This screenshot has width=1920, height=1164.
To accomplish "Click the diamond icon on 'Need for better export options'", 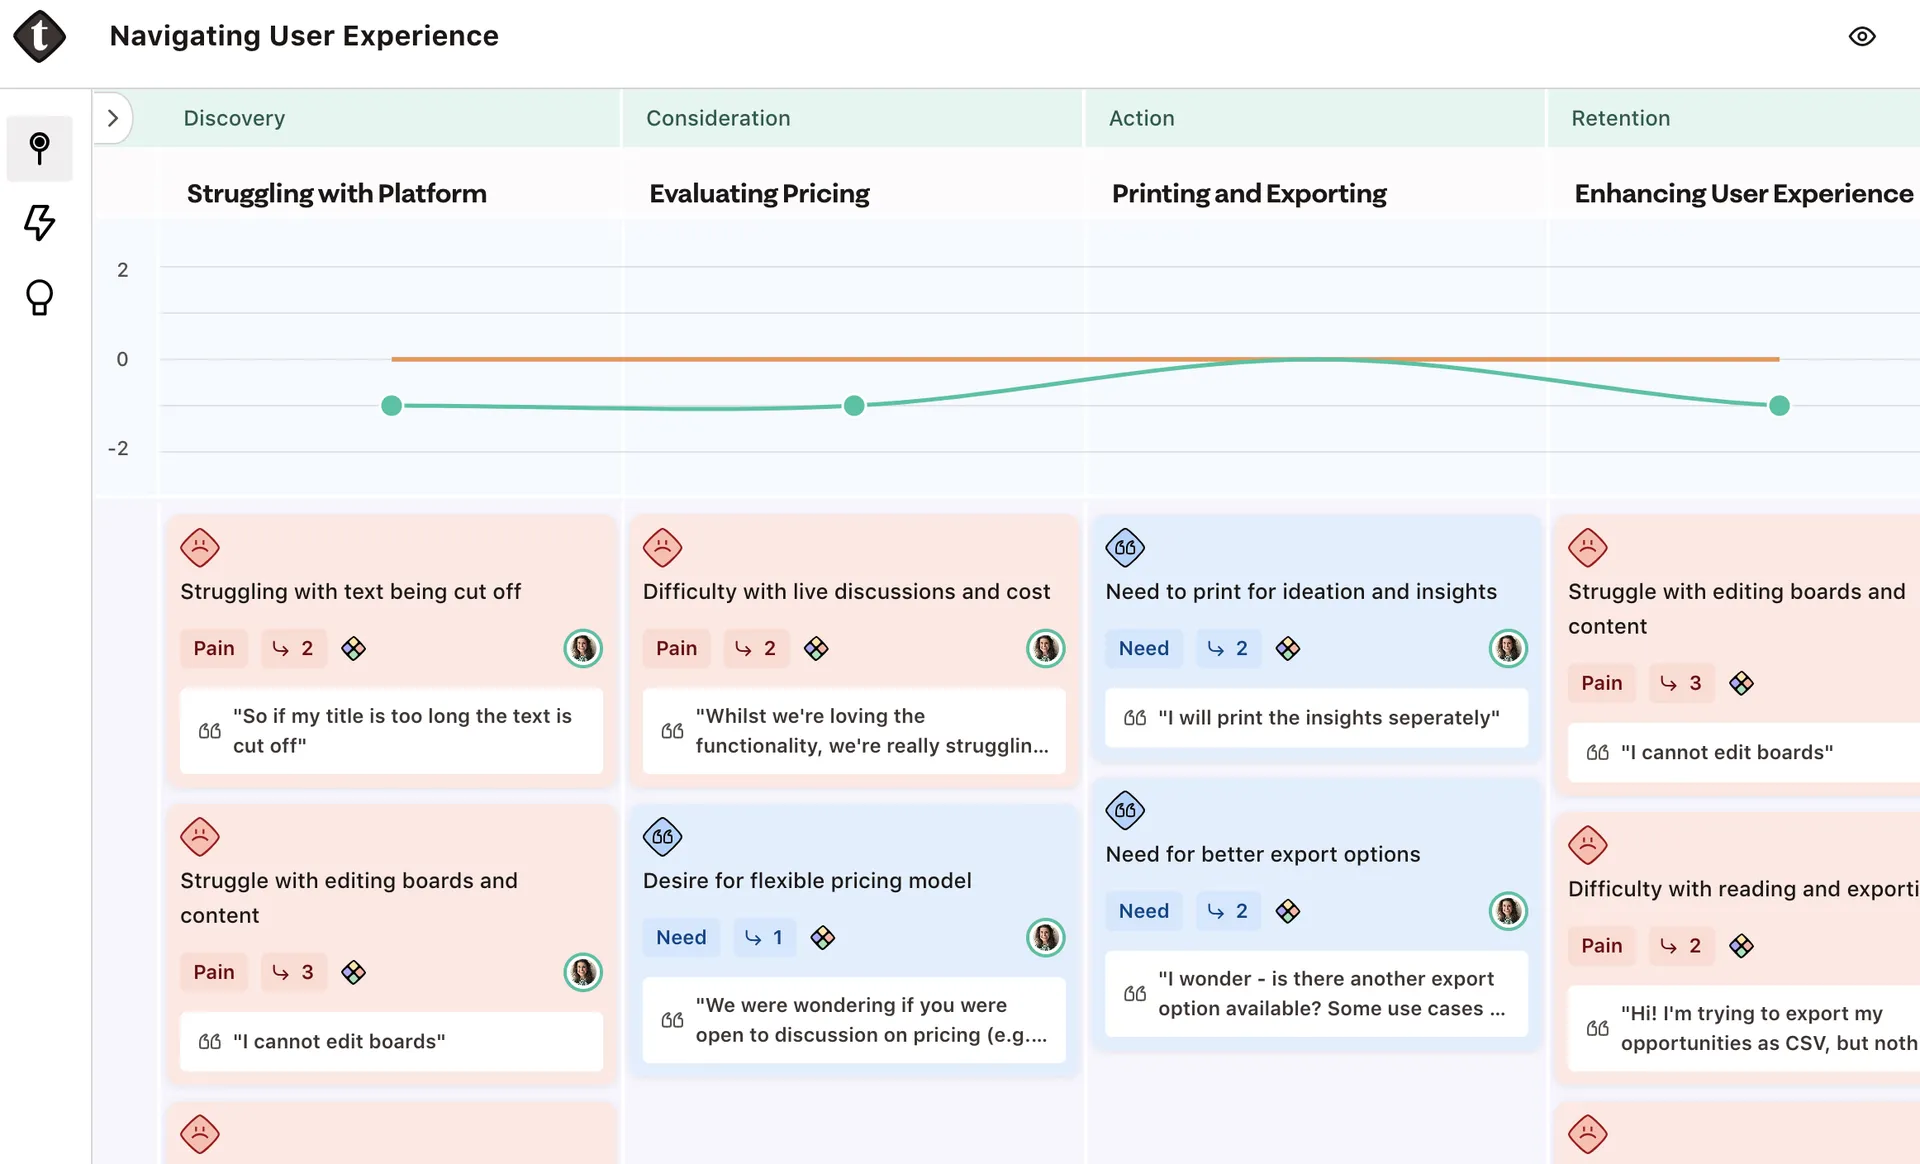I will (1288, 911).
